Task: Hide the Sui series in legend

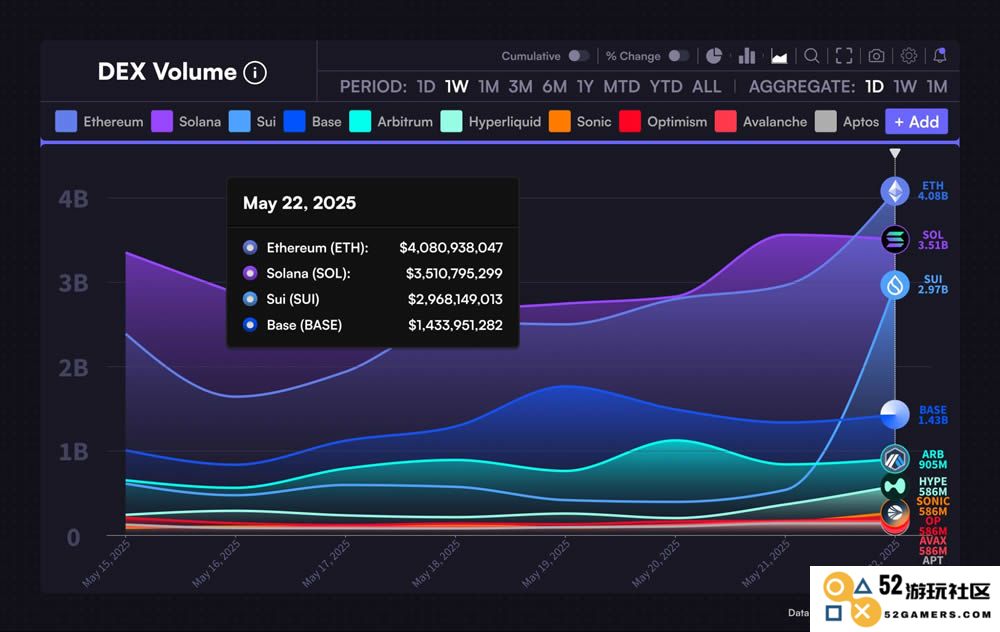Action: point(252,122)
